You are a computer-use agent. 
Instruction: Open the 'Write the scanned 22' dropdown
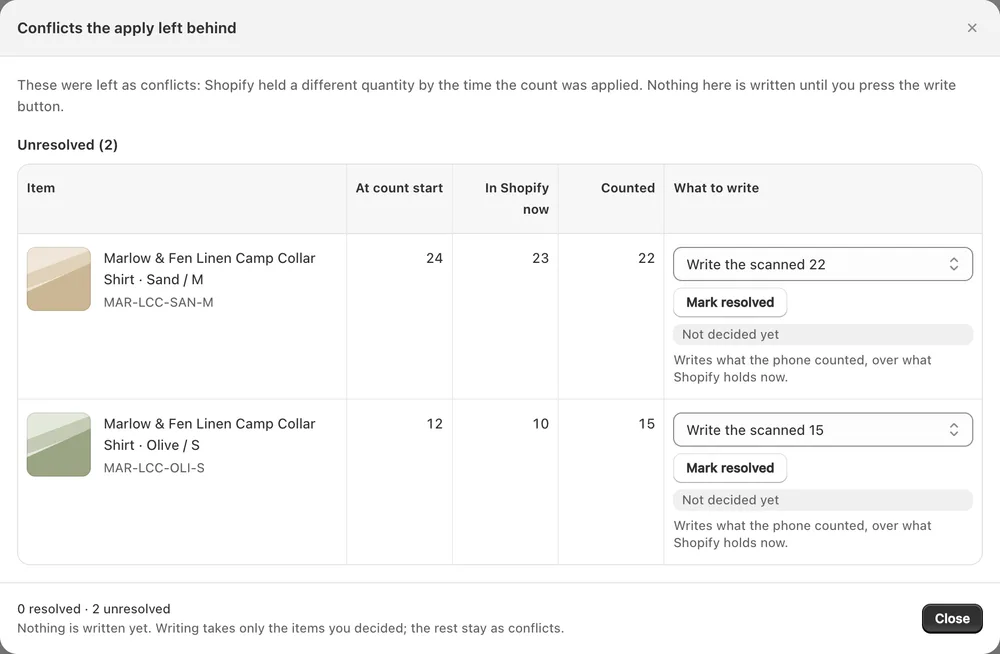pos(823,264)
